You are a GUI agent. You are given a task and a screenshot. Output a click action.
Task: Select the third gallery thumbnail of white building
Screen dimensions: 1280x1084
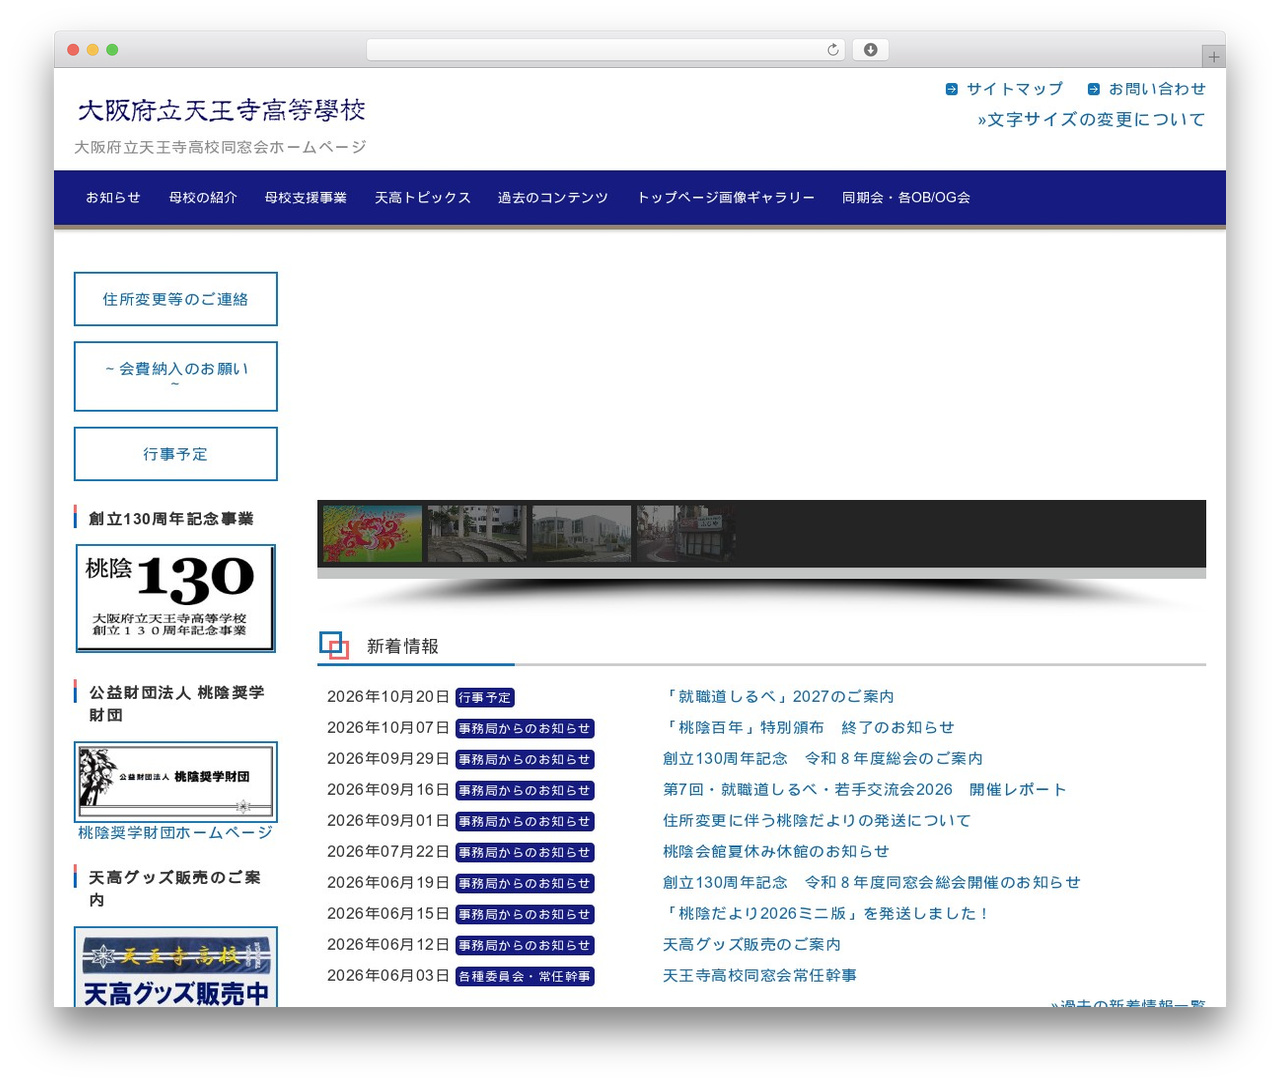tap(582, 534)
